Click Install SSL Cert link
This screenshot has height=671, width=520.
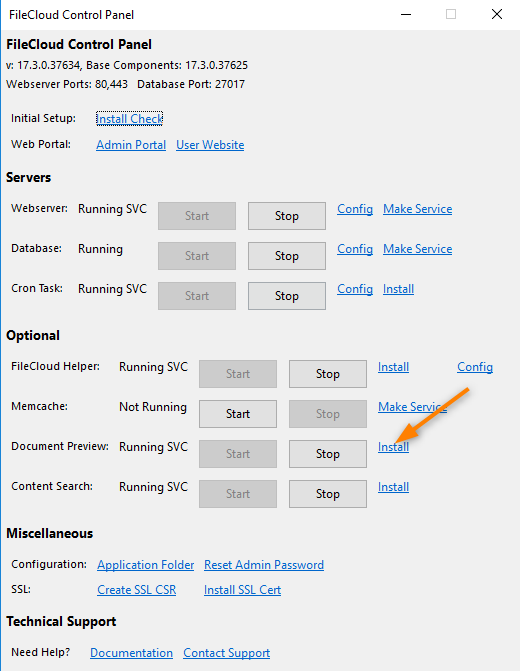tap(242, 590)
